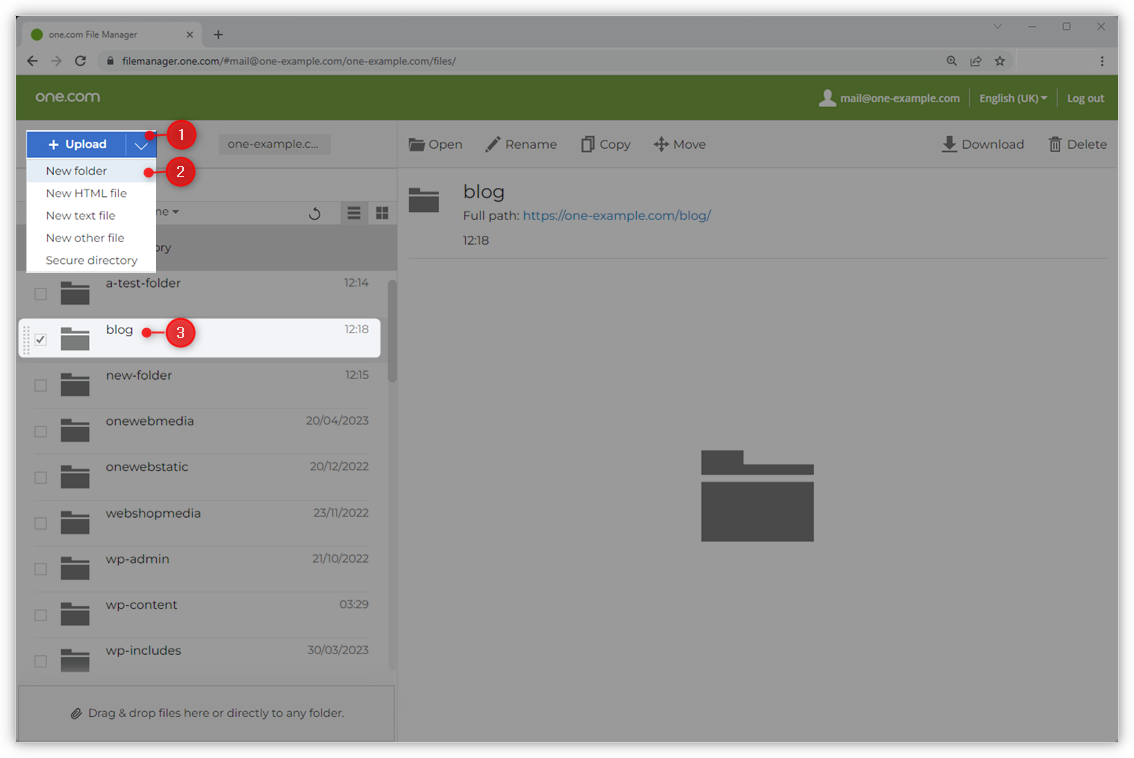
Task: Choose New folder from the menu
Action: [x=75, y=170]
